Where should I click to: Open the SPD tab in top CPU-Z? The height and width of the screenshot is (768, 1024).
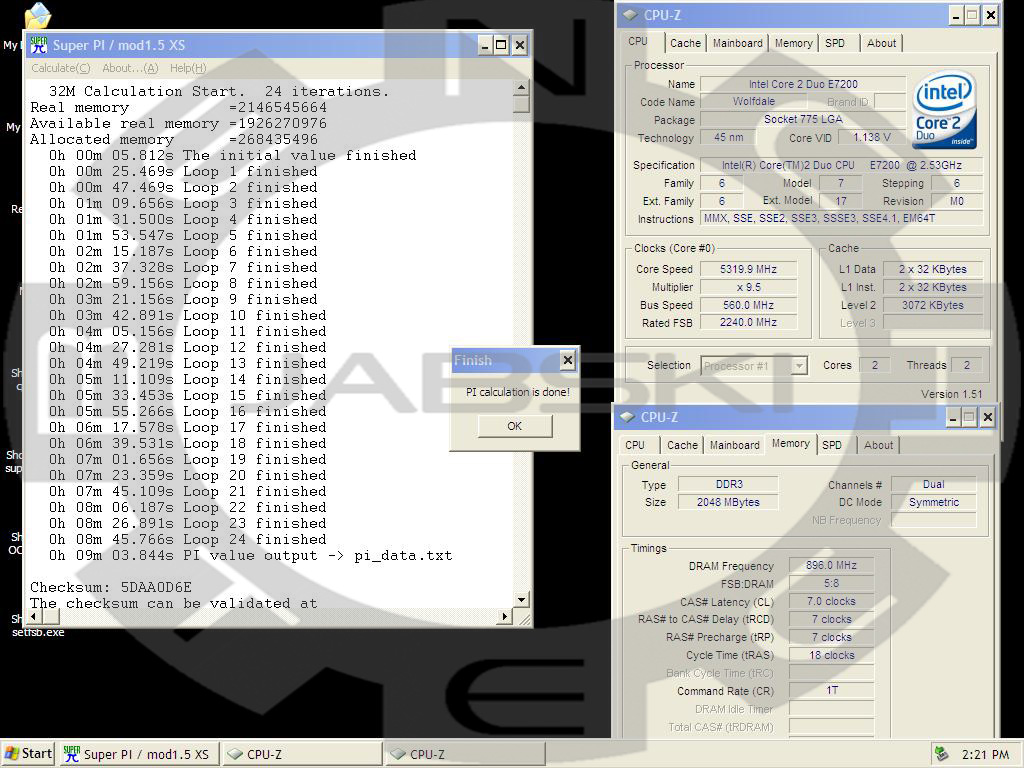[x=835, y=43]
